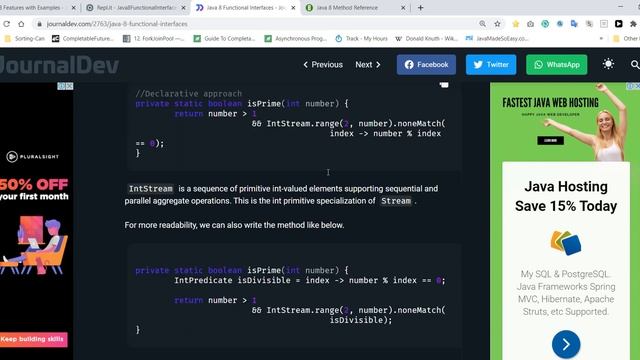
Task: Click the JournalDev logo
Action: click(60, 65)
